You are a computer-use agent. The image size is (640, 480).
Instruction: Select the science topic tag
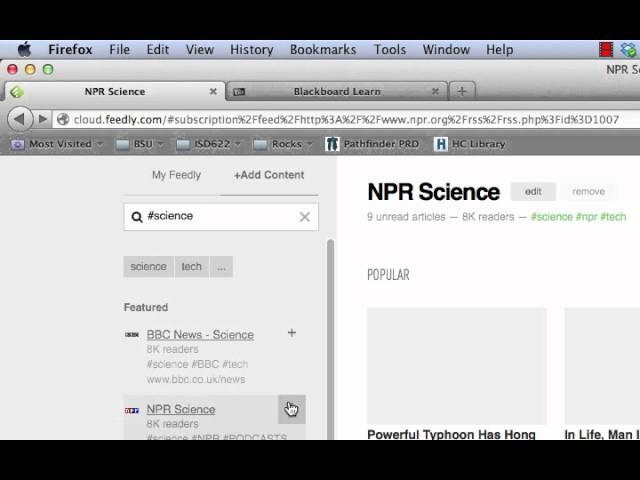148,267
